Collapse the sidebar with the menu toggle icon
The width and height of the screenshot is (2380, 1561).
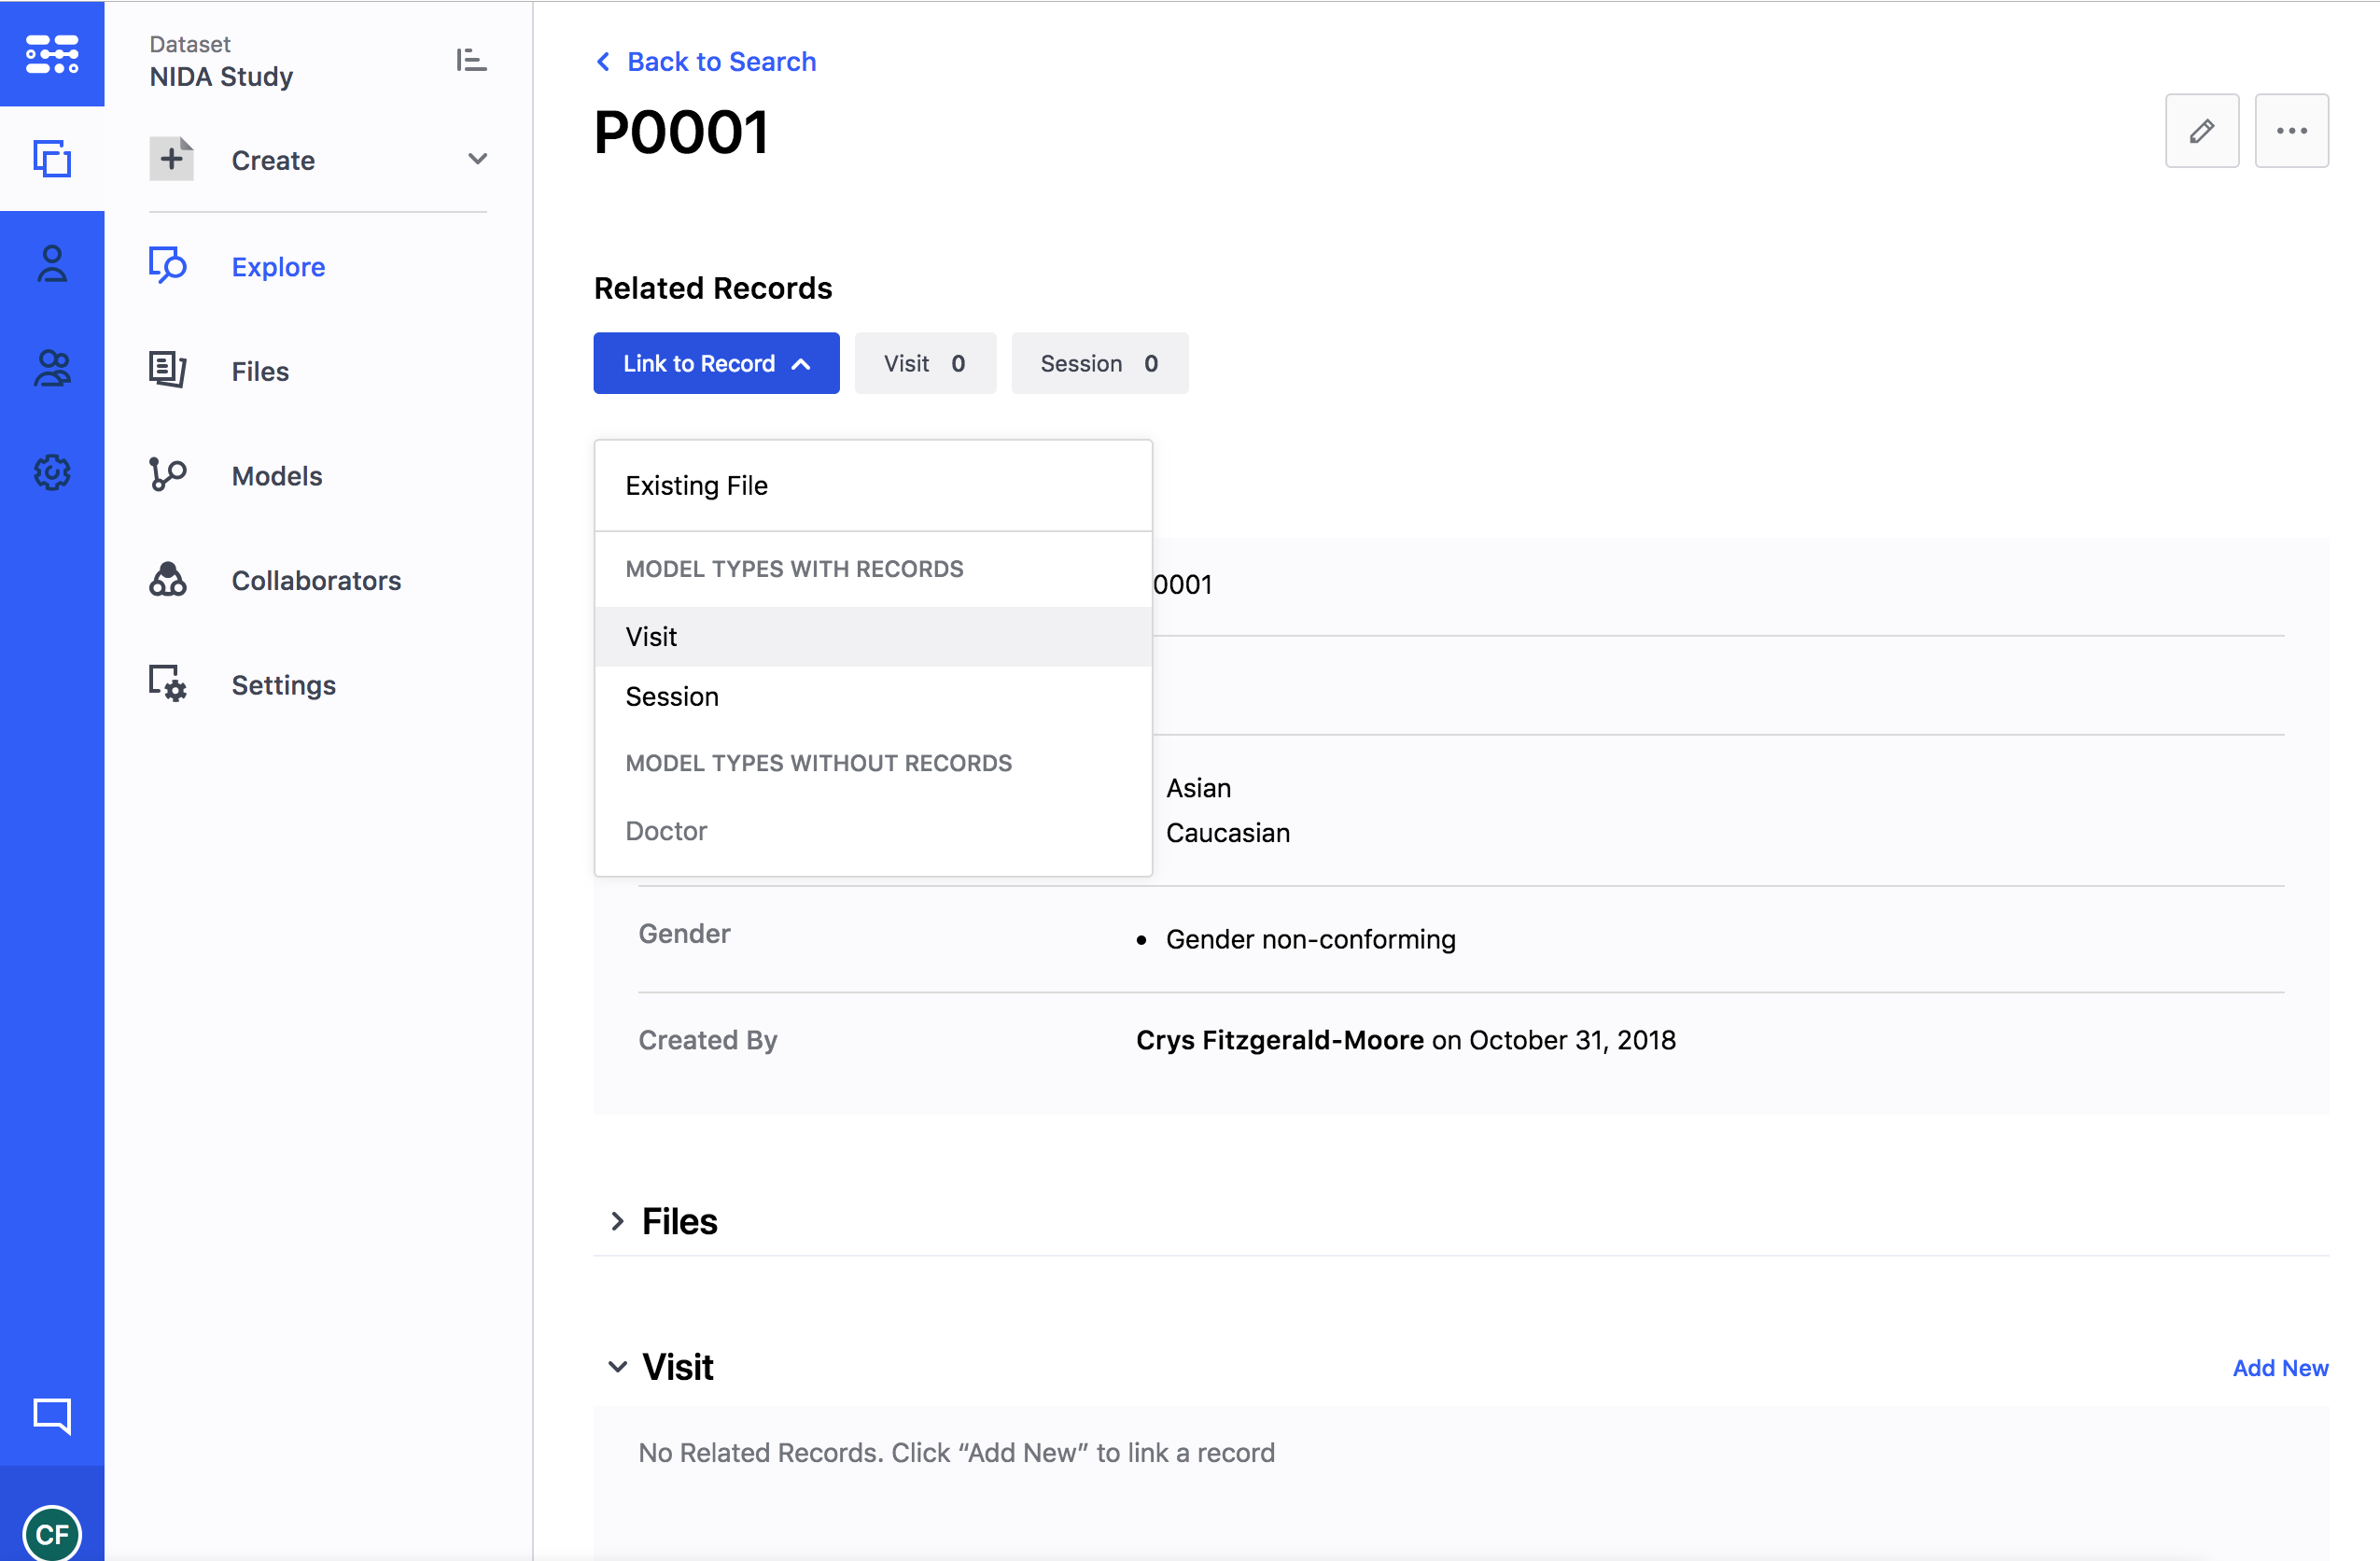tap(471, 60)
